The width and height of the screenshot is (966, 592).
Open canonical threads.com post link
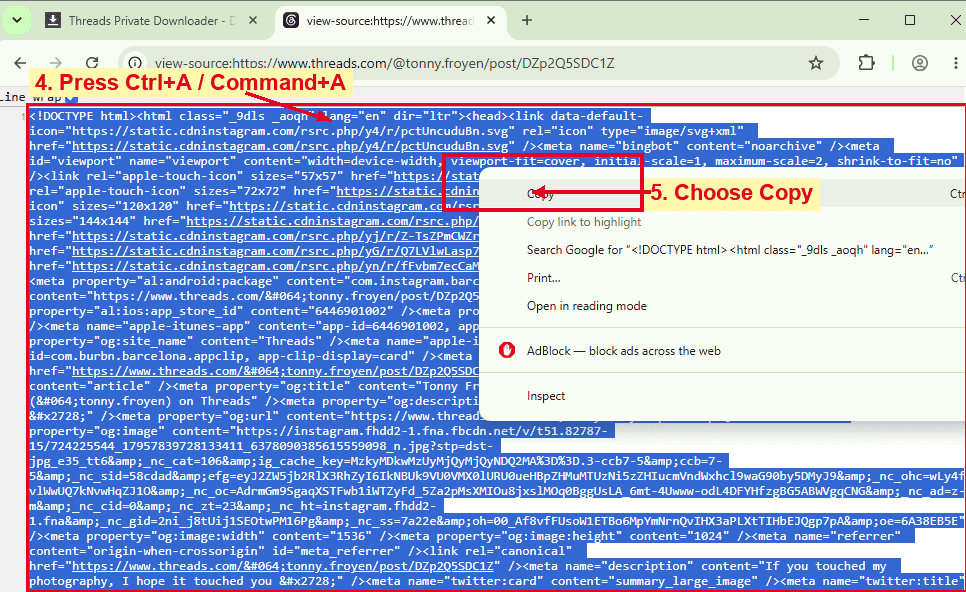coord(283,566)
